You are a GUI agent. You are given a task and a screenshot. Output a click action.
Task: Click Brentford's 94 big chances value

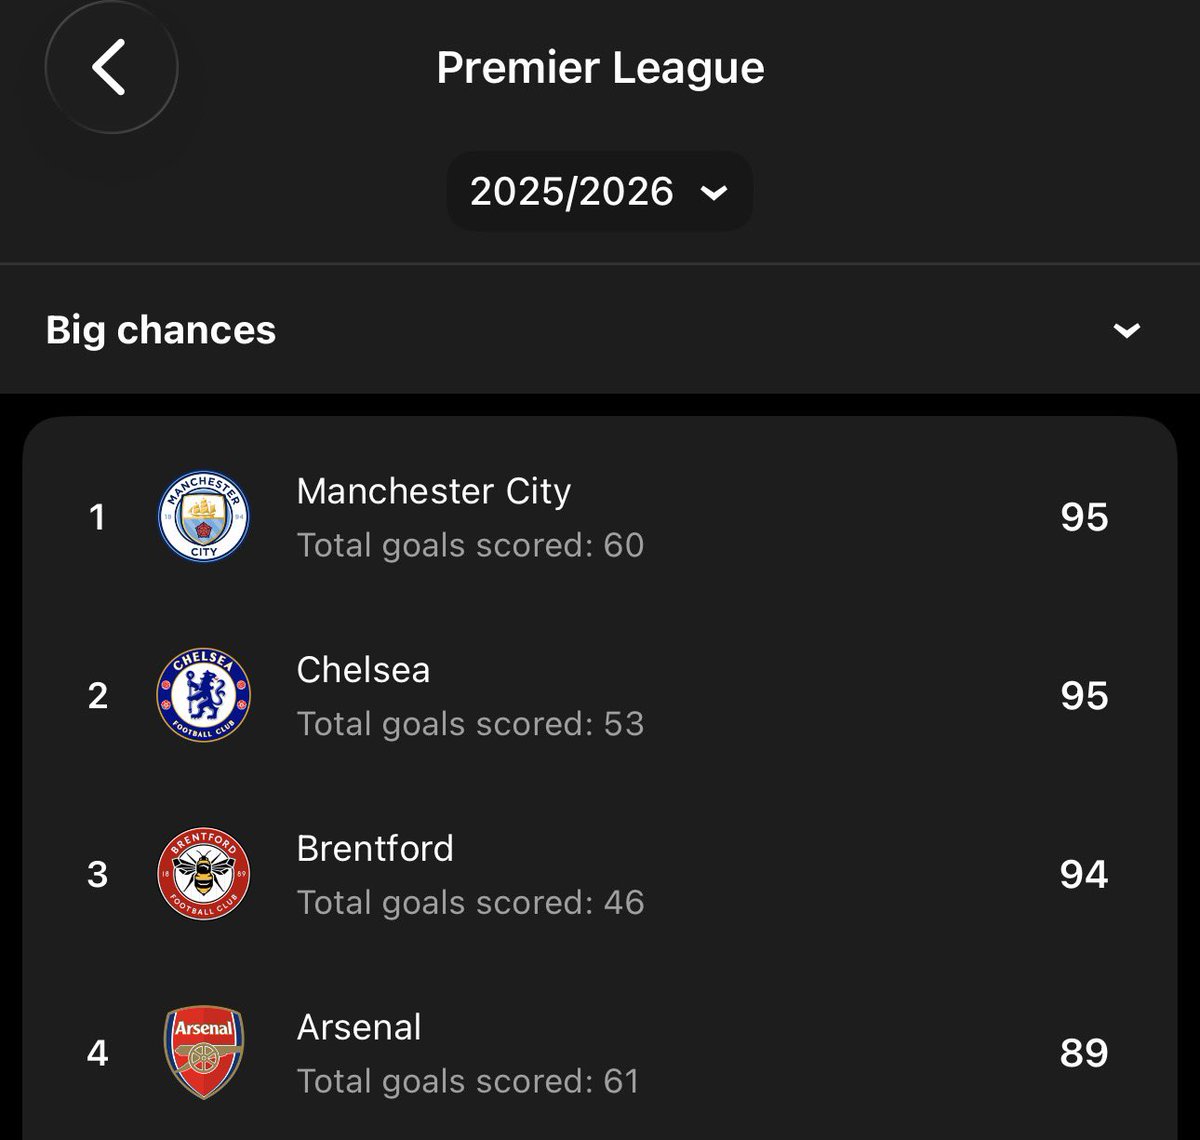pyautogui.click(x=1084, y=874)
